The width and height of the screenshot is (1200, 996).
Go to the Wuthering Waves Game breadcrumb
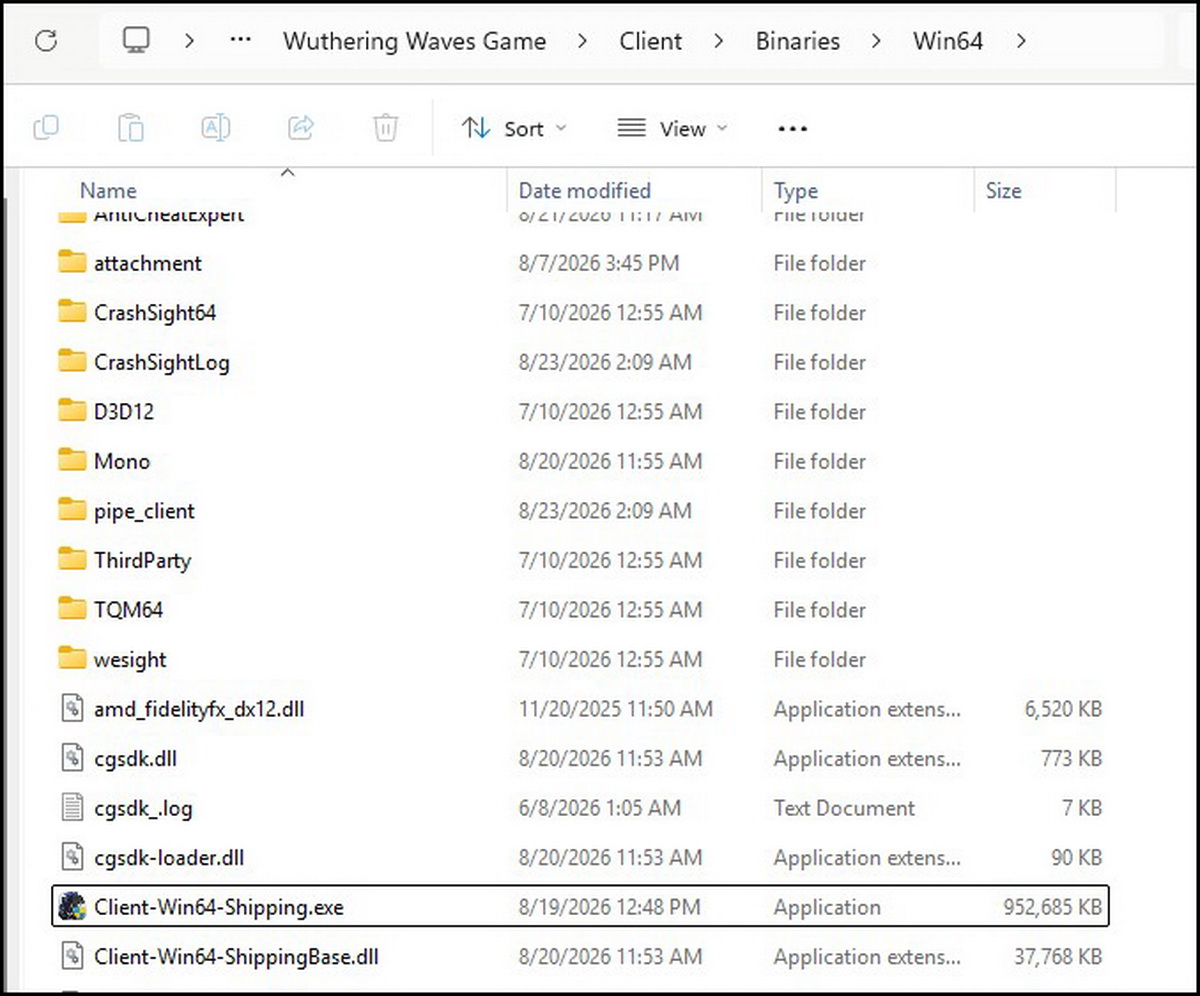[x=414, y=41]
